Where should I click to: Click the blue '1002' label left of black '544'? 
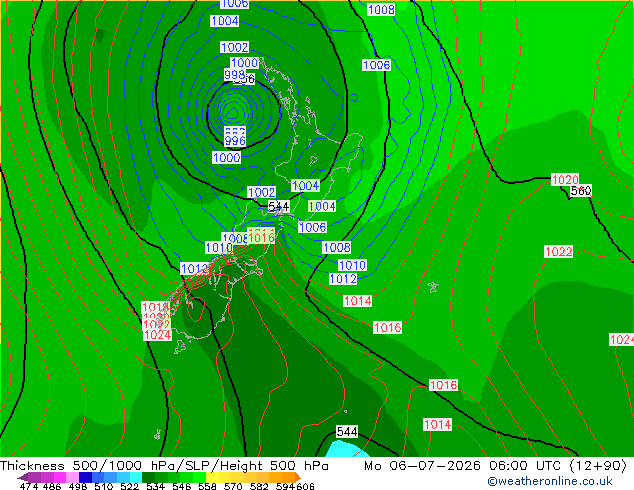pos(262,192)
